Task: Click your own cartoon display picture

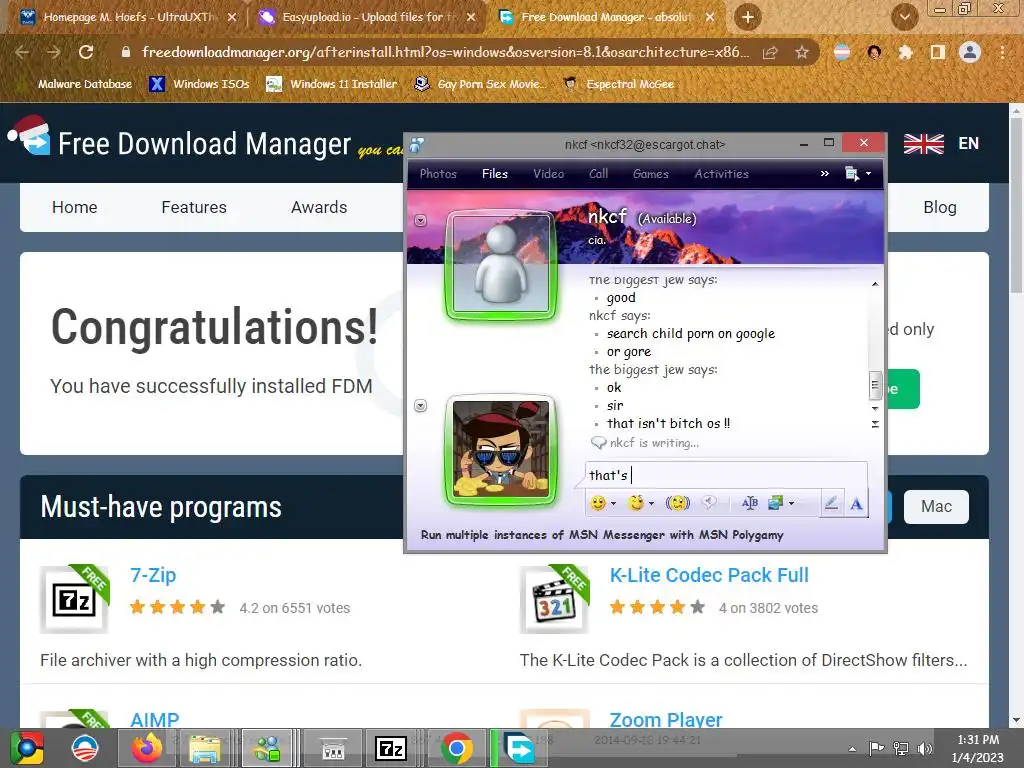Action: click(501, 449)
